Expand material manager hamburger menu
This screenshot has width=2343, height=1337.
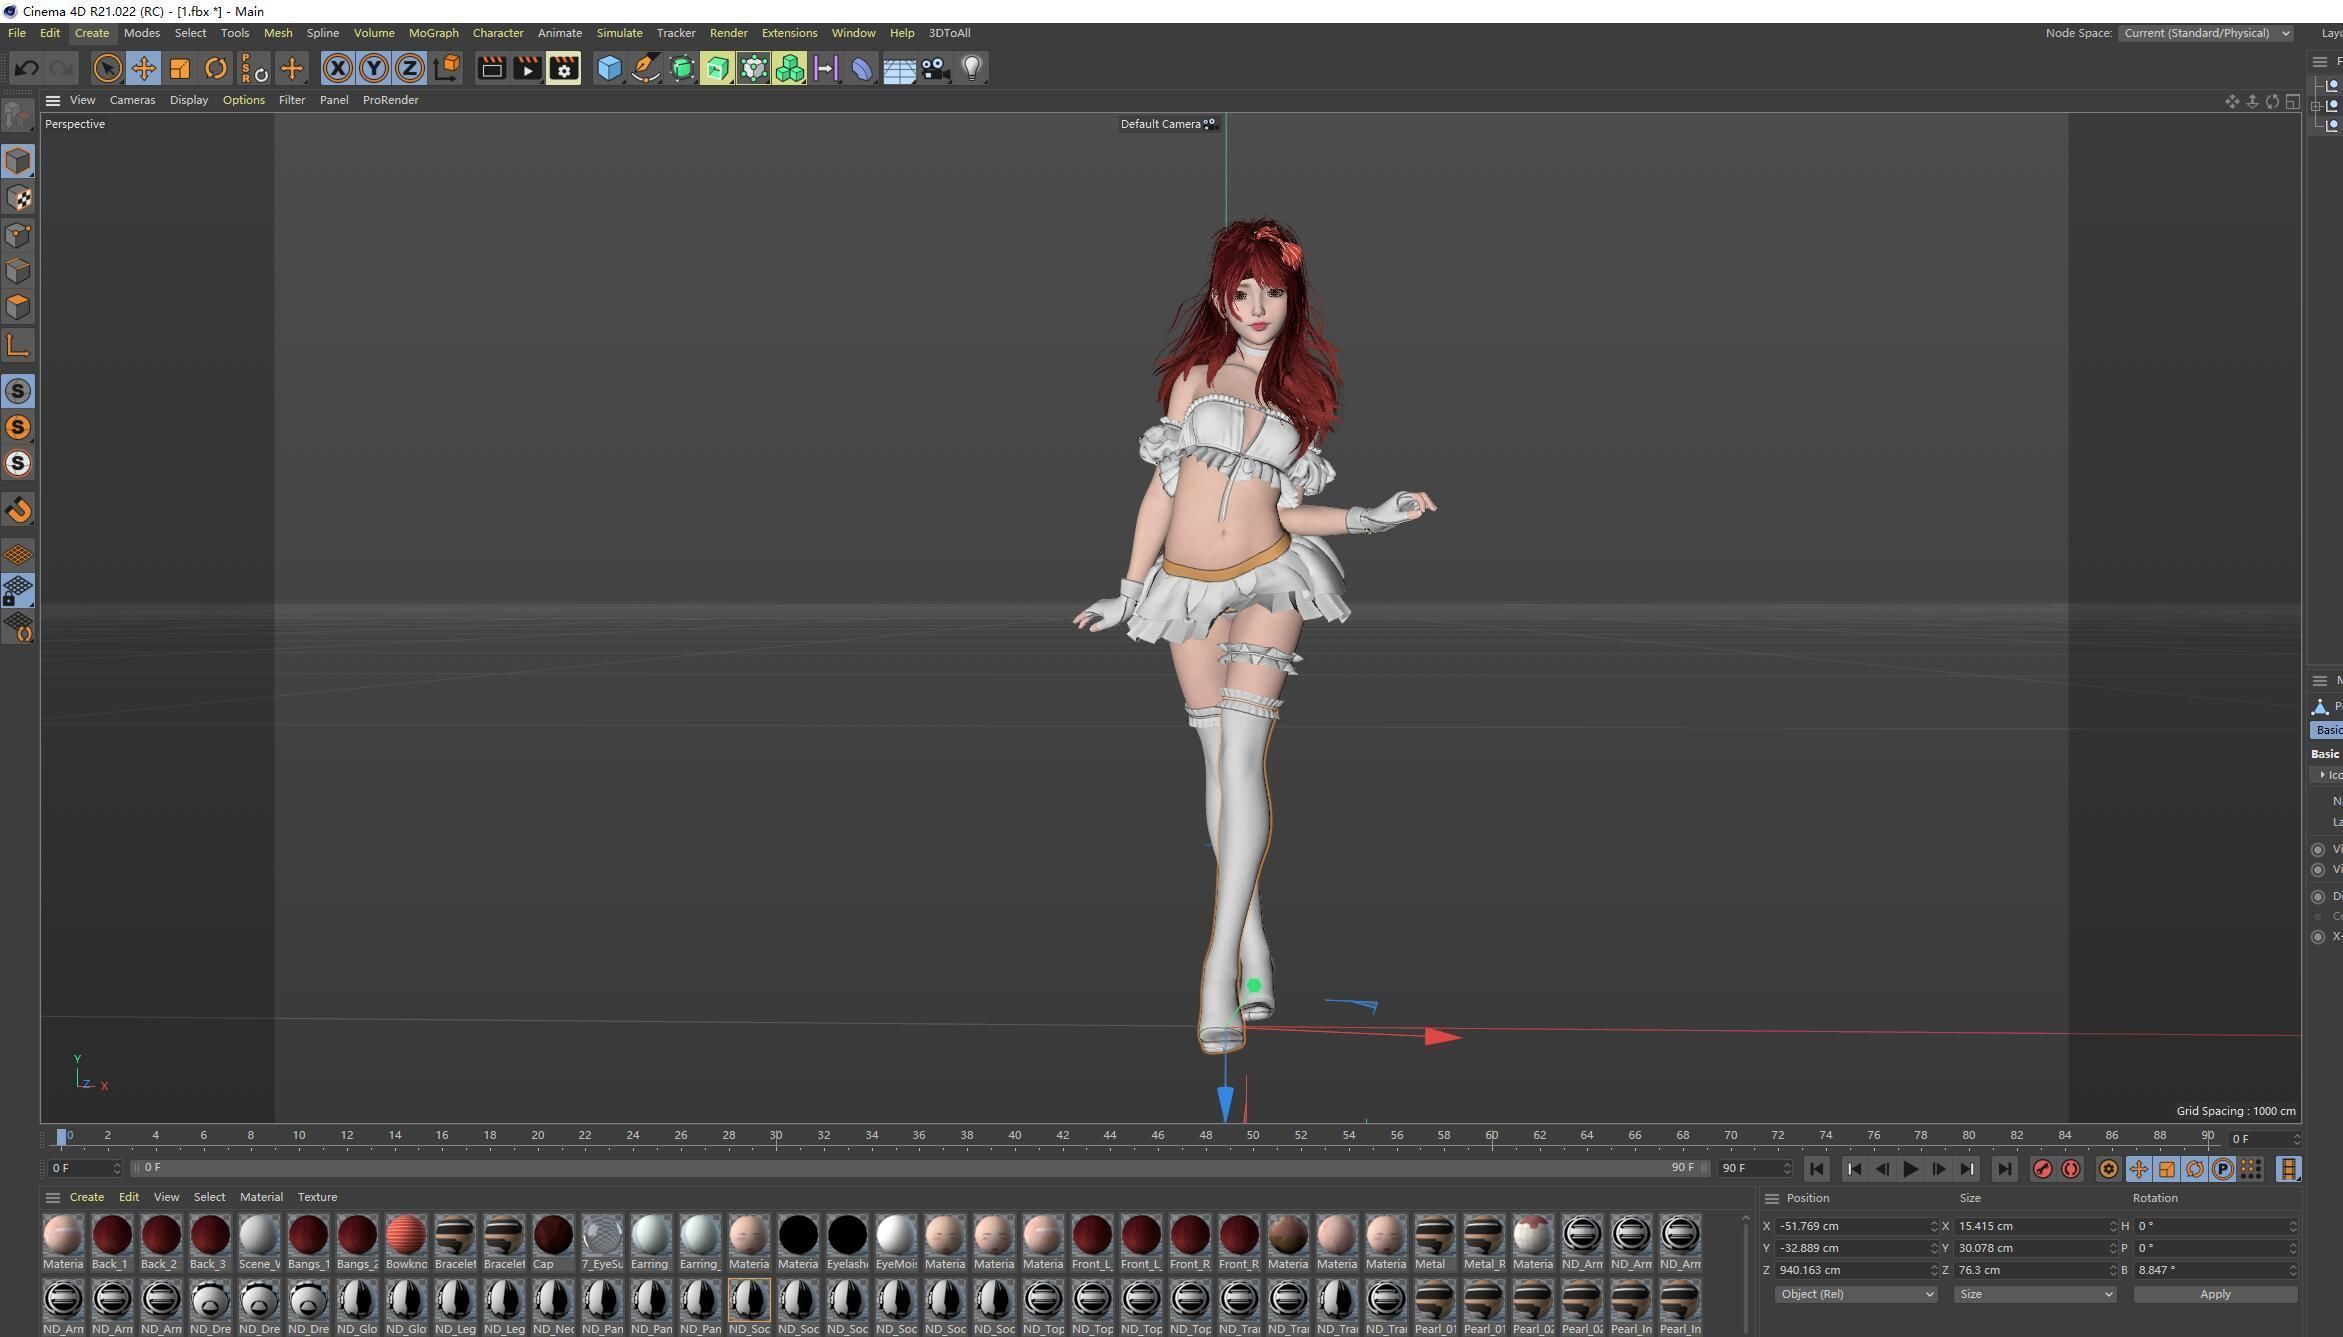pyautogui.click(x=53, y=1197)
